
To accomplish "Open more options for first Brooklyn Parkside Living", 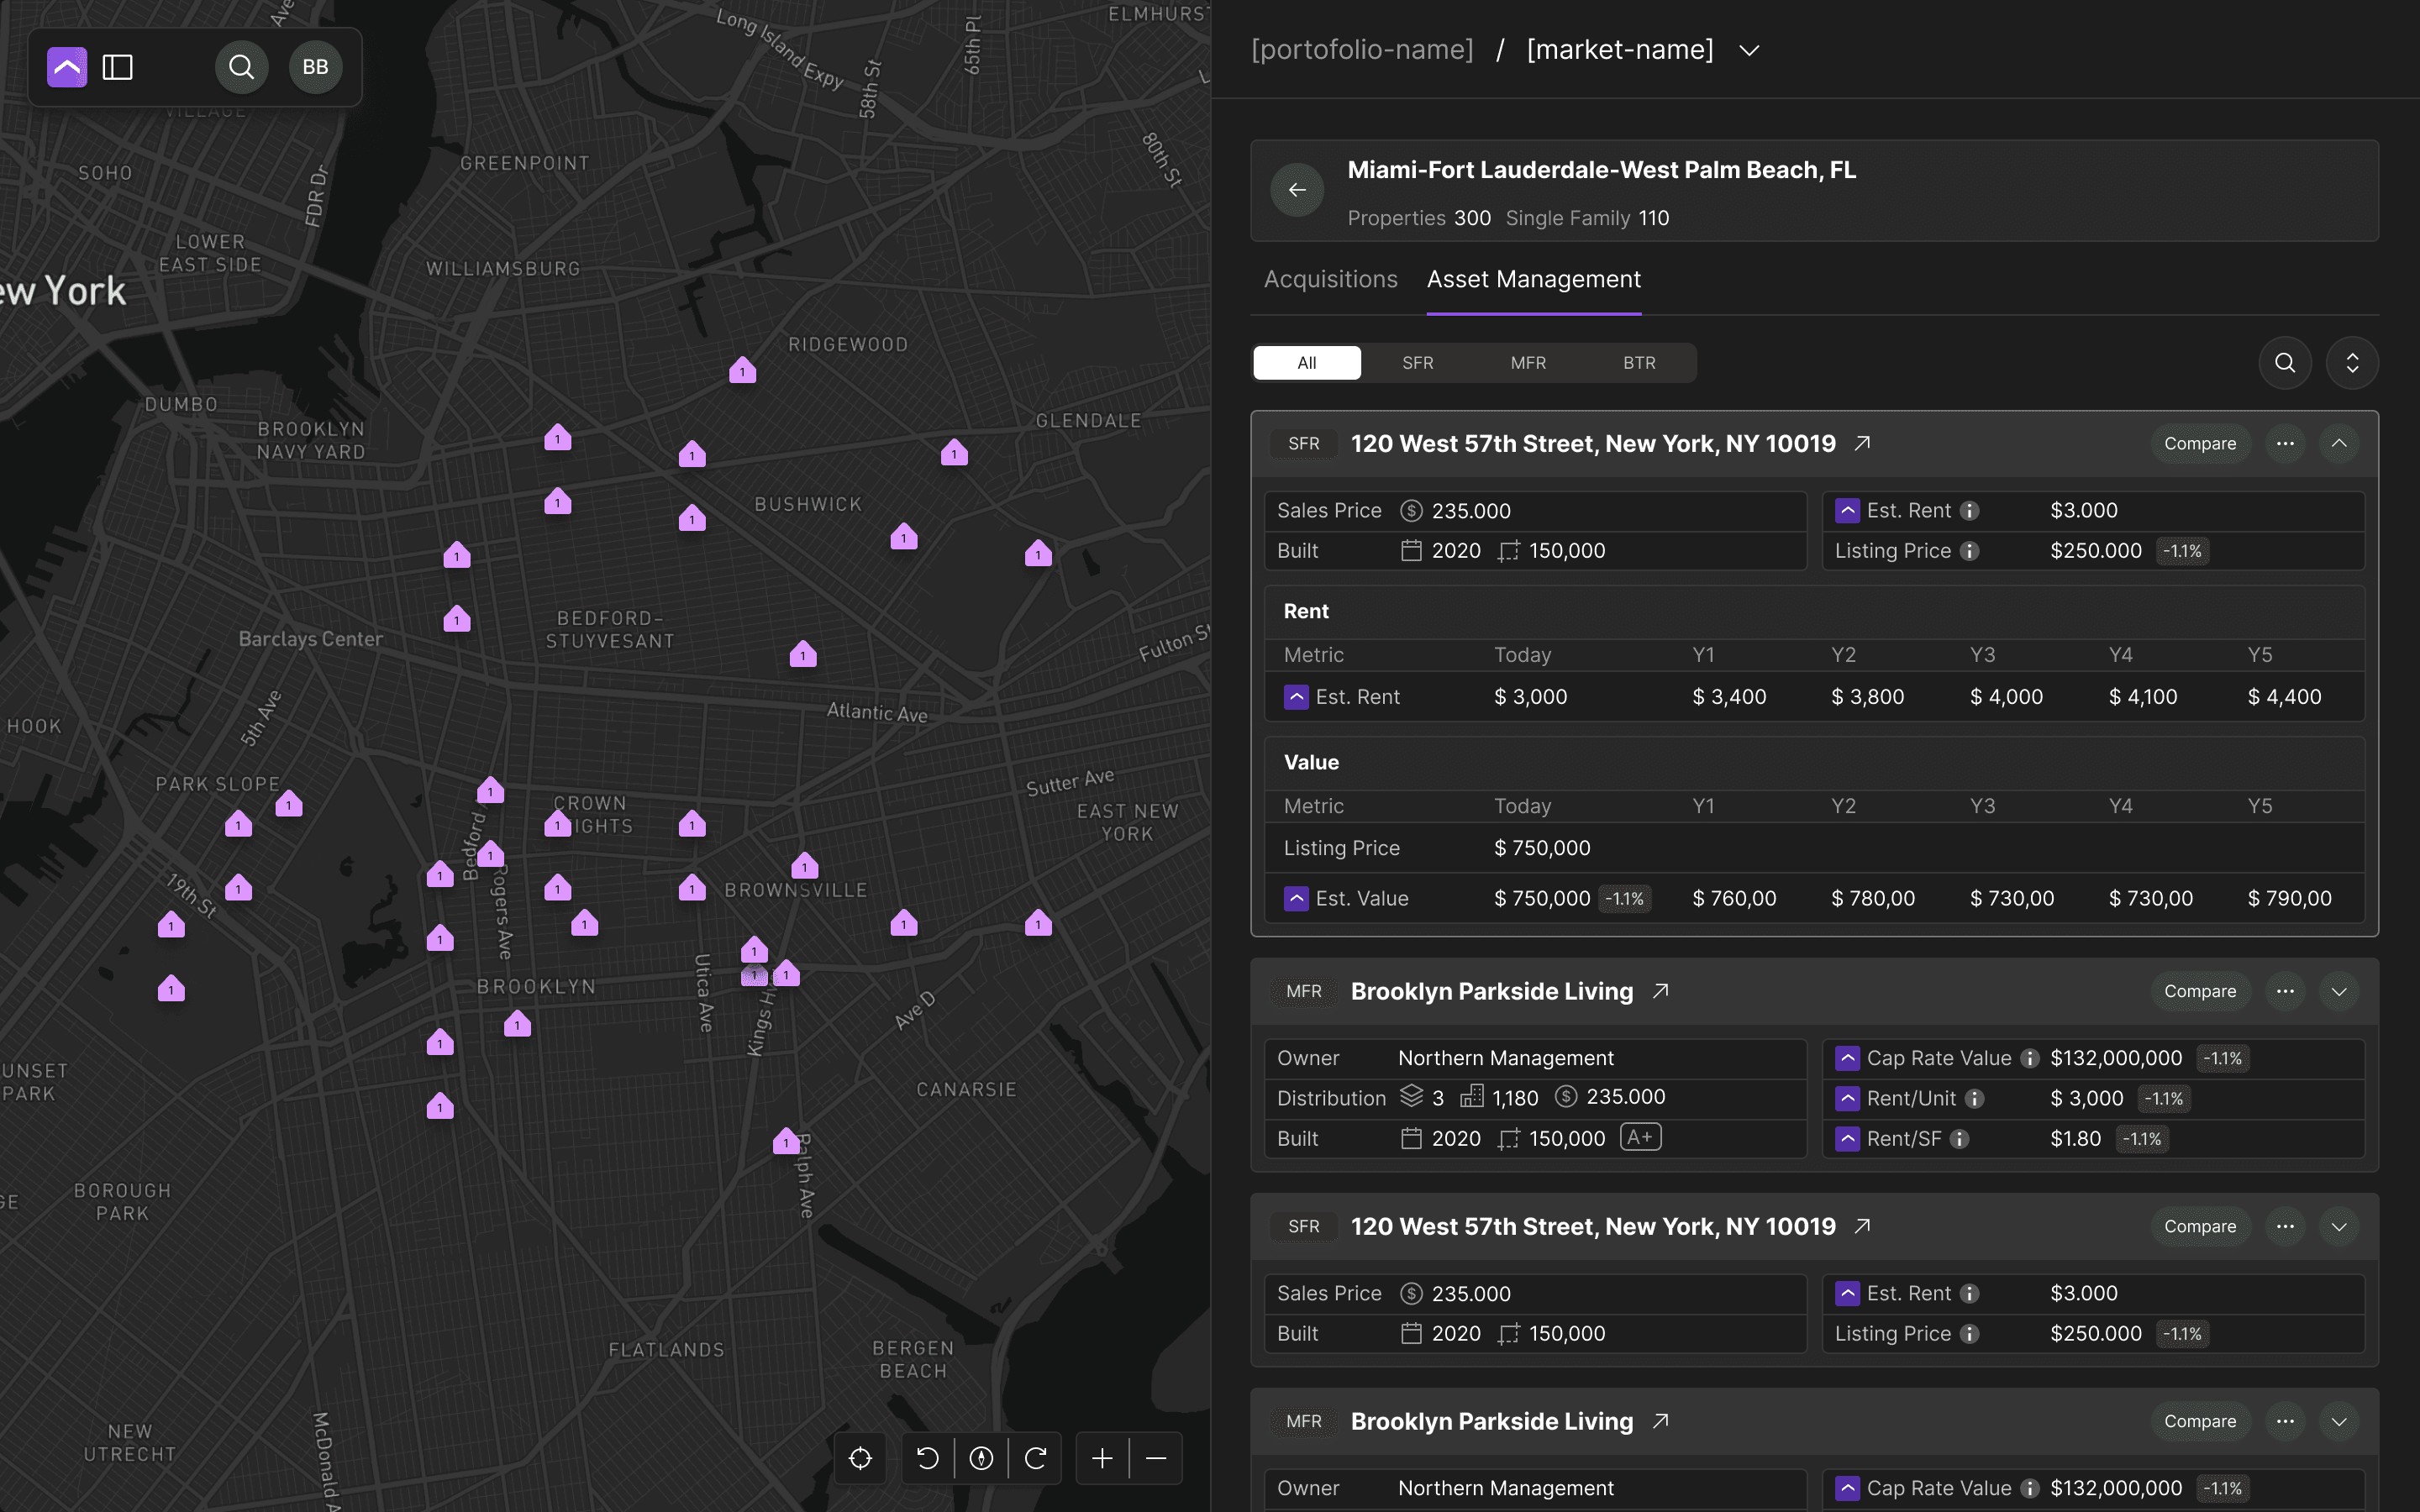I will pyautogui.click(x=2285, y=991).
